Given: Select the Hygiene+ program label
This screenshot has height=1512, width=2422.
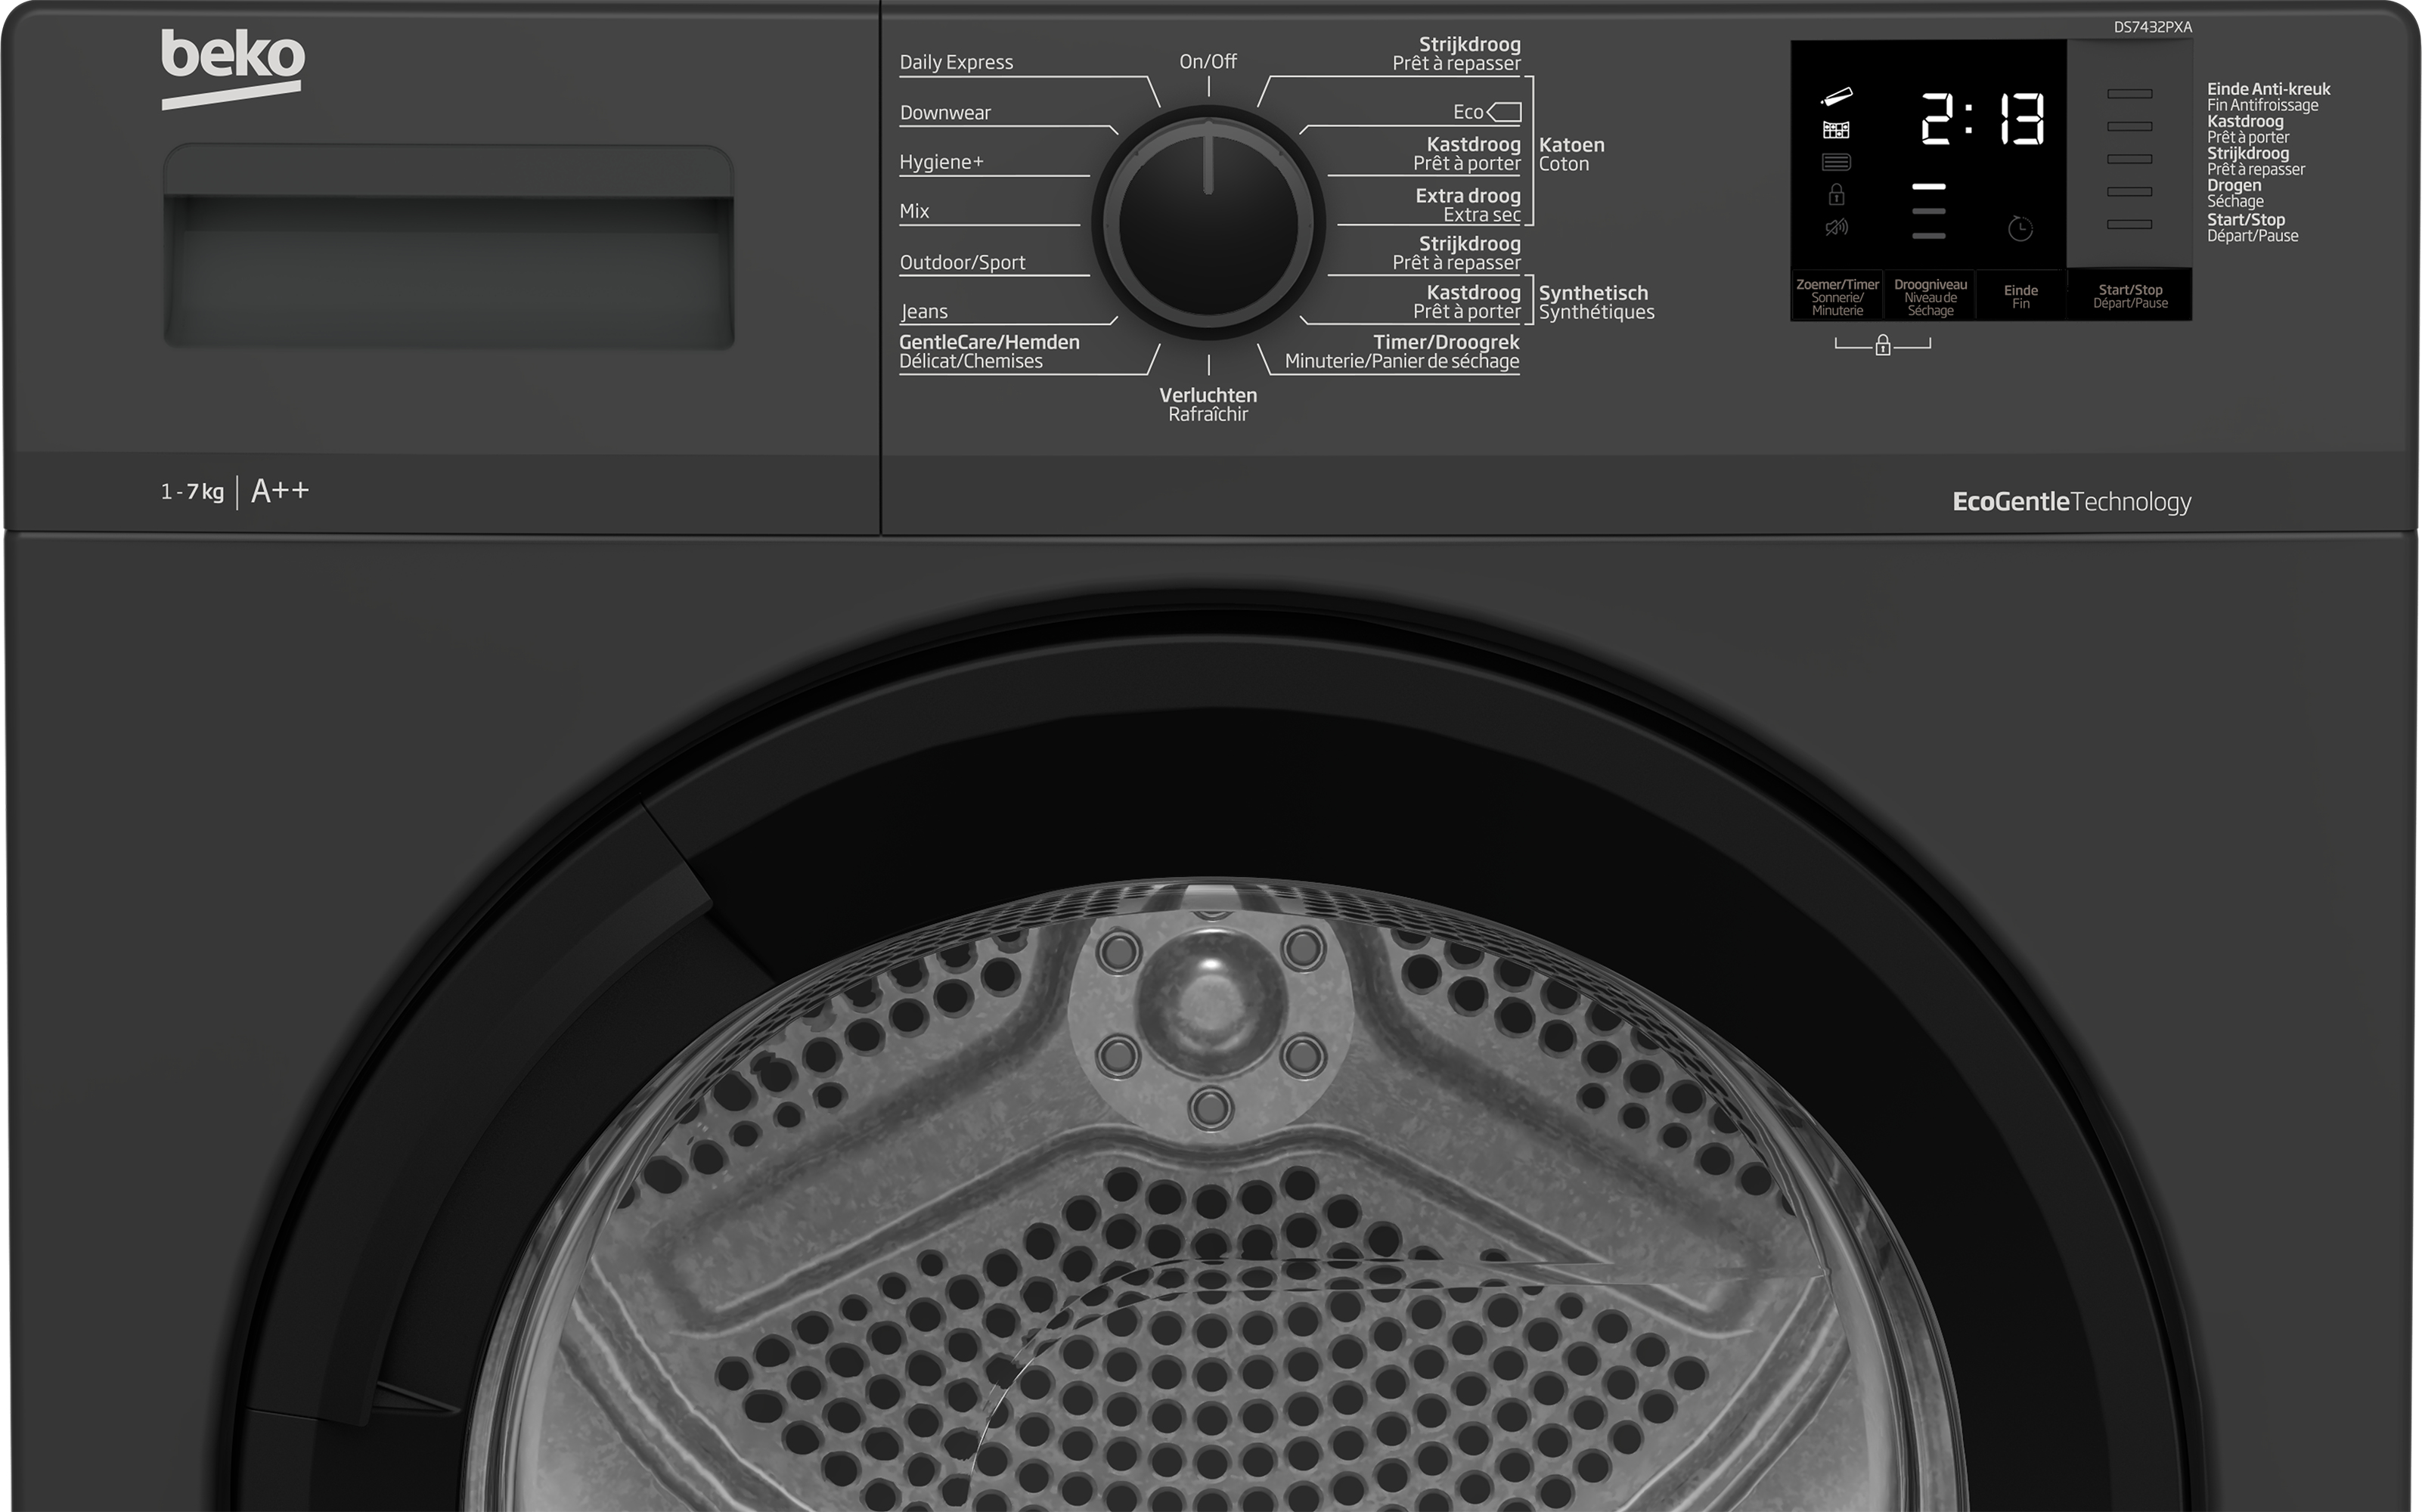Looking at the screenshot, I should [x=941, y=162].
